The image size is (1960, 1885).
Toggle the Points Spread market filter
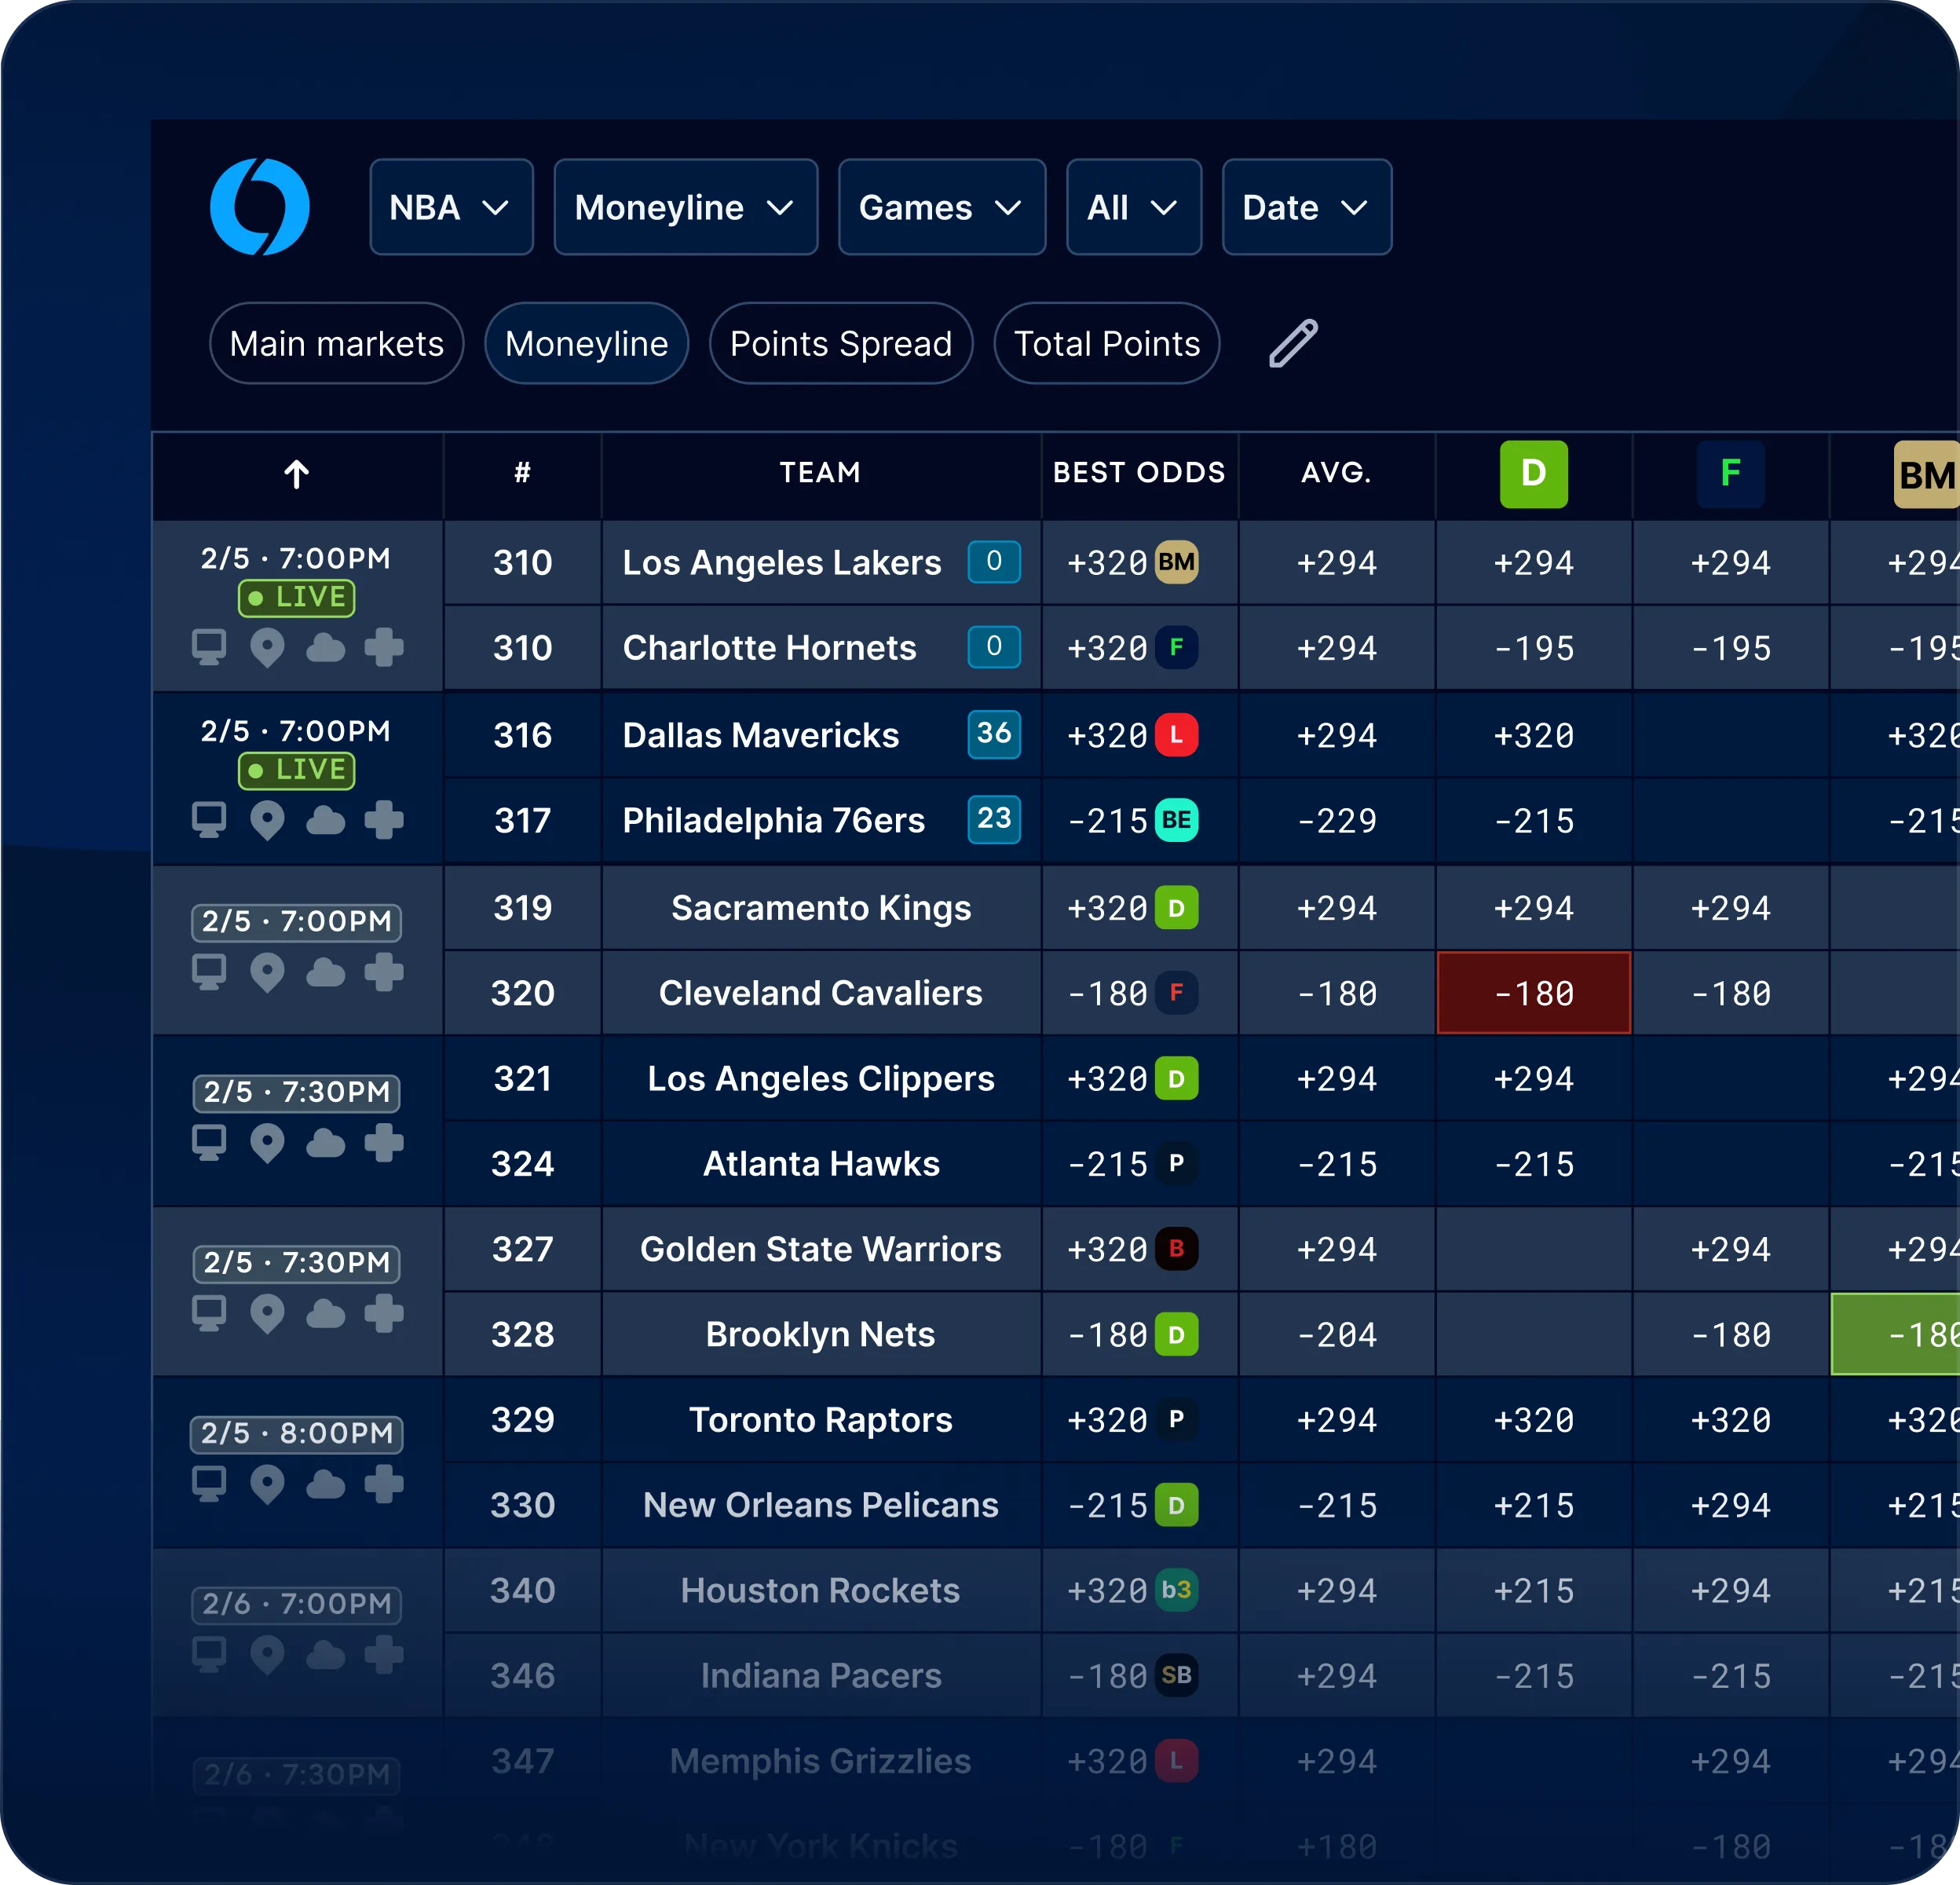click(840, 343)
